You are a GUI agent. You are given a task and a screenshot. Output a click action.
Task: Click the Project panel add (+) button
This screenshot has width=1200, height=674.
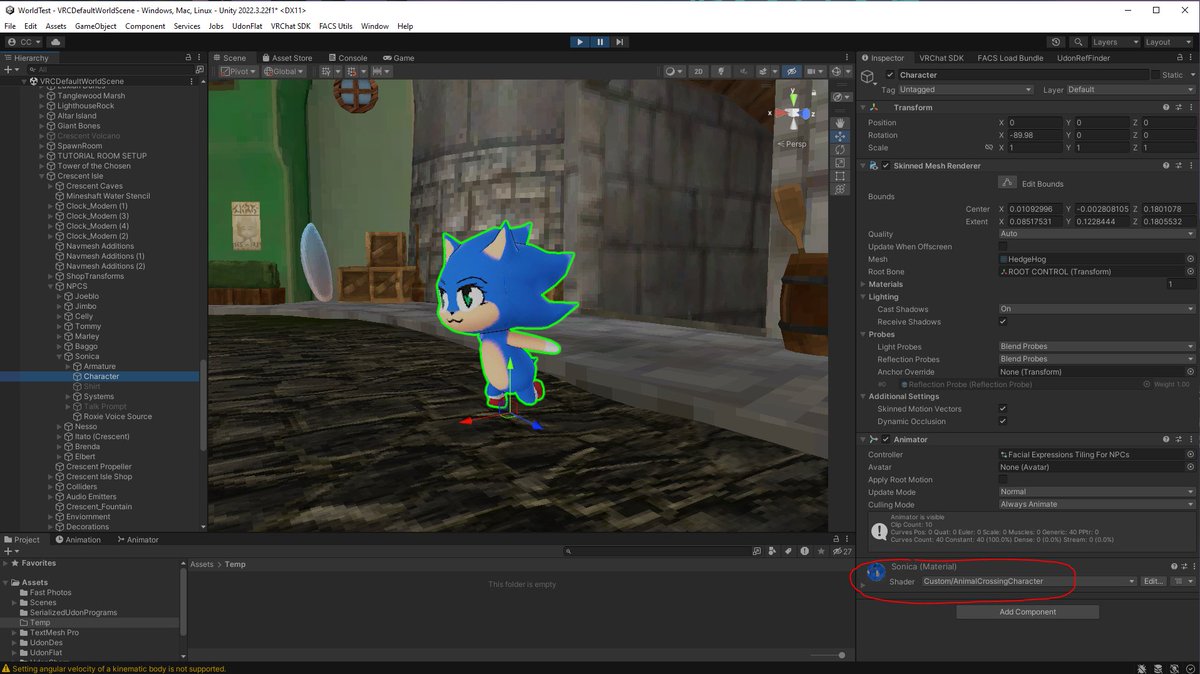[10, 551]
